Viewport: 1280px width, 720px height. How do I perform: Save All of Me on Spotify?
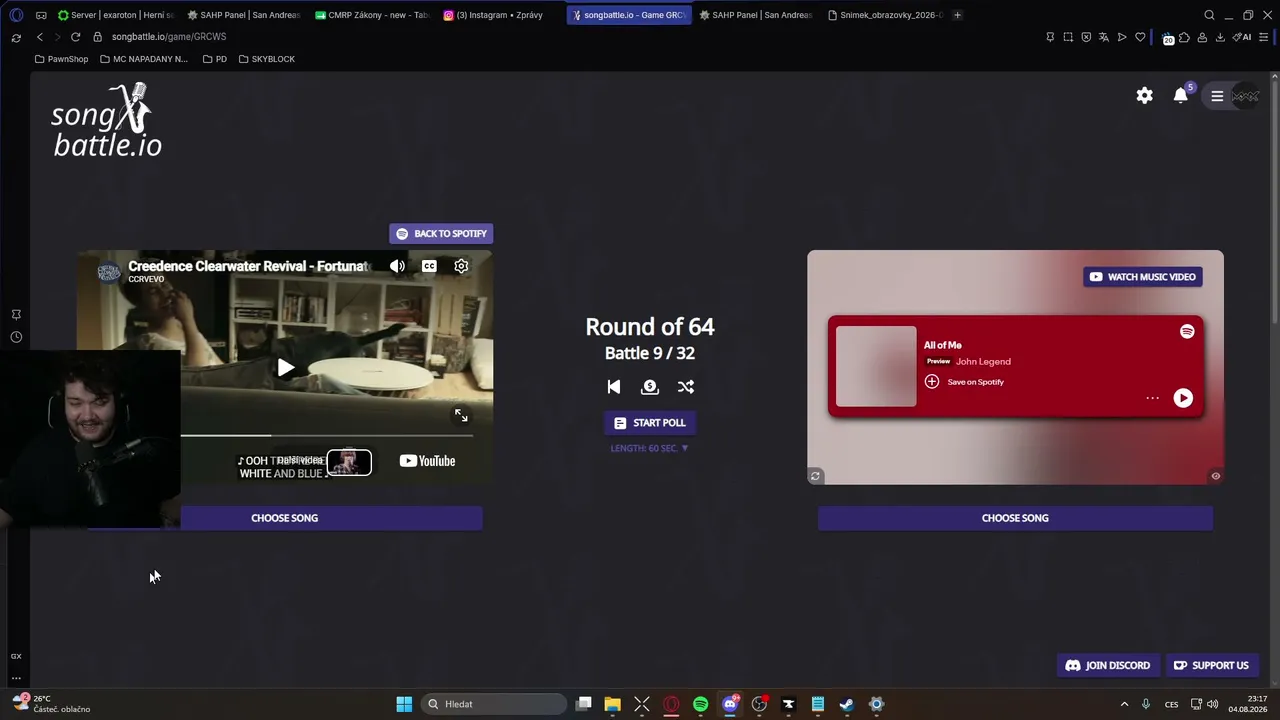(x=964, y=382)
